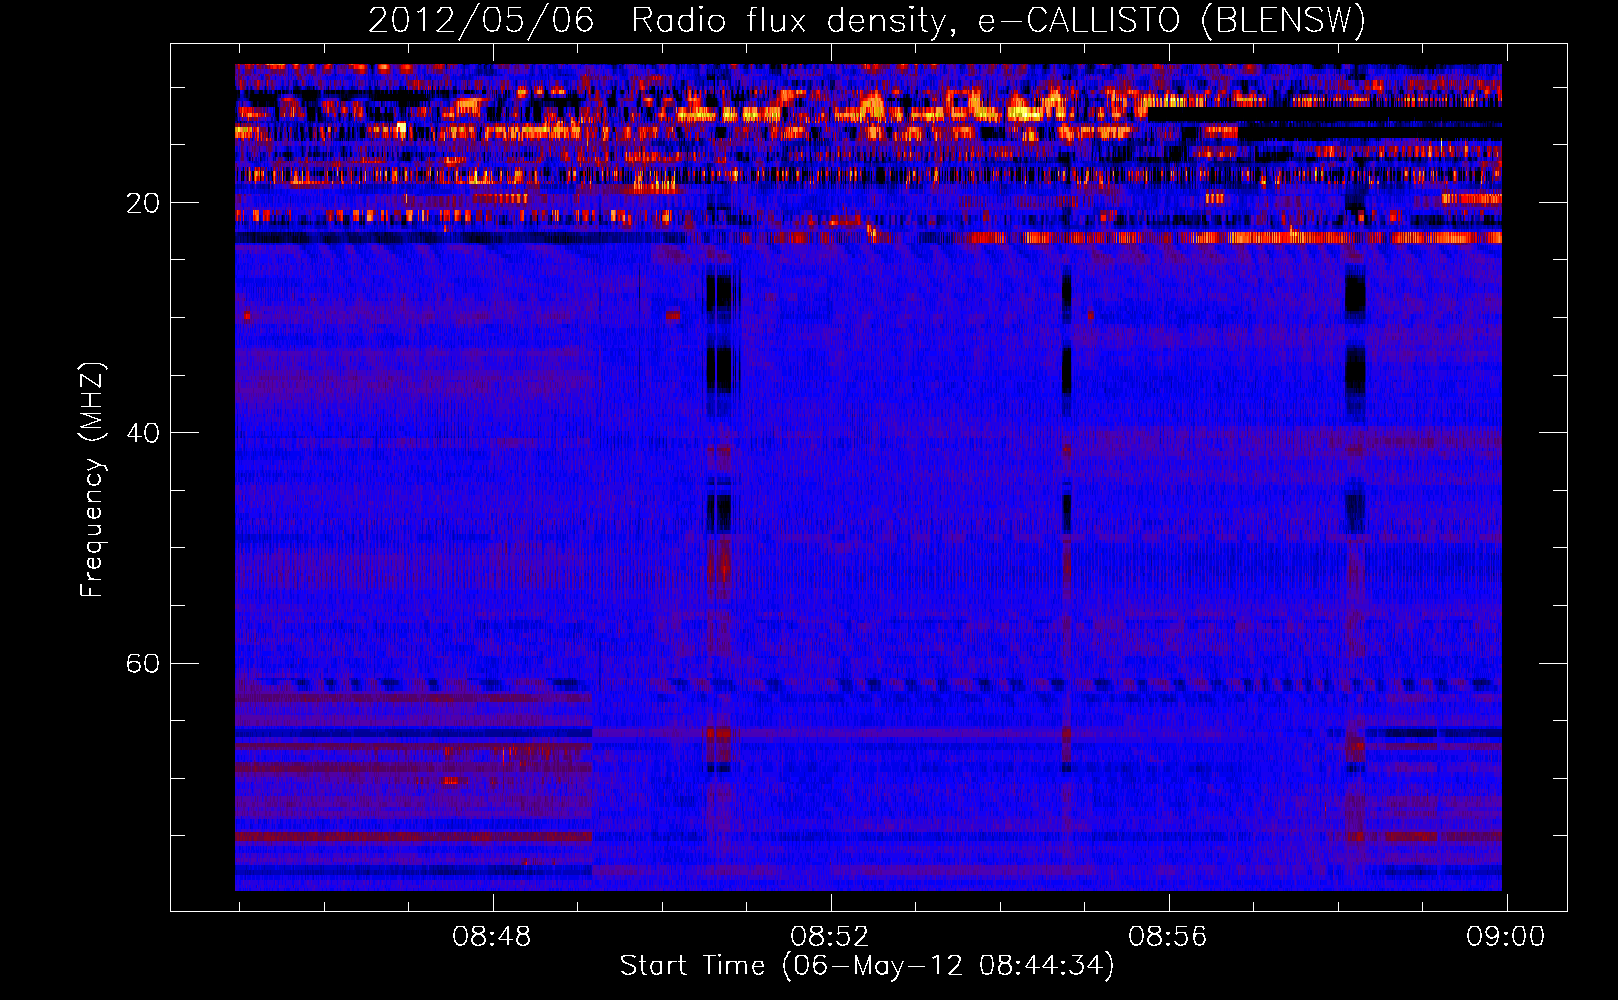The width and height of the screenshot is (1618, 1000).
Task: Click the '08:48' time tick label
Action: tap(492, 937)
